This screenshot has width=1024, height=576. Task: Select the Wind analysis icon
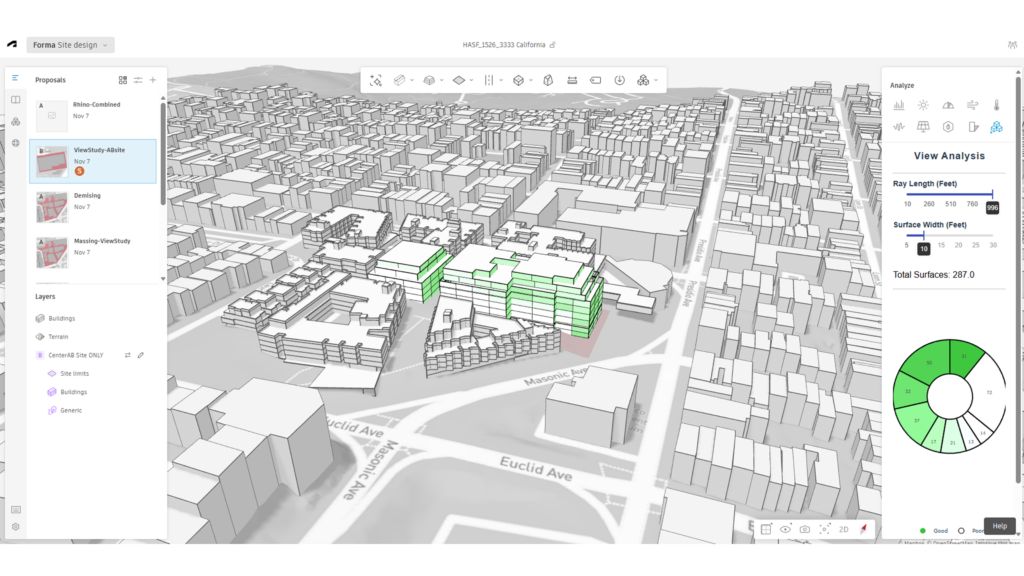(971, 104)
